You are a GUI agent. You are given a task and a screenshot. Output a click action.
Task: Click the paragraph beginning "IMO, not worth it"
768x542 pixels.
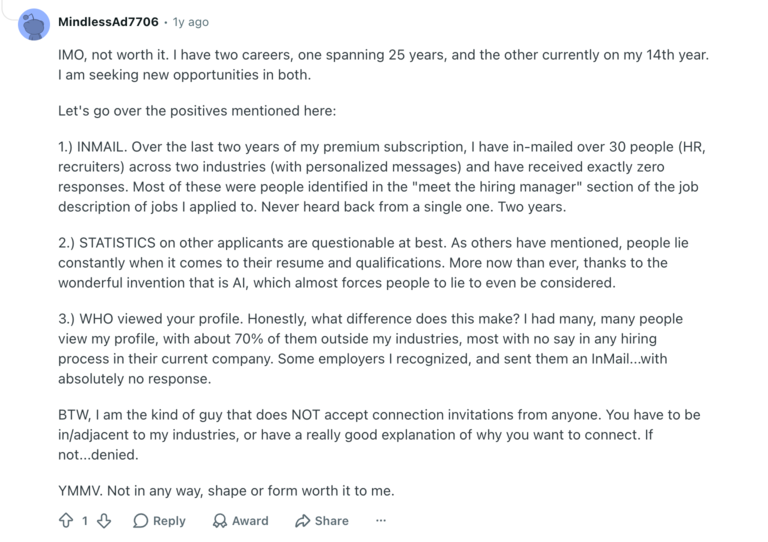384,65
